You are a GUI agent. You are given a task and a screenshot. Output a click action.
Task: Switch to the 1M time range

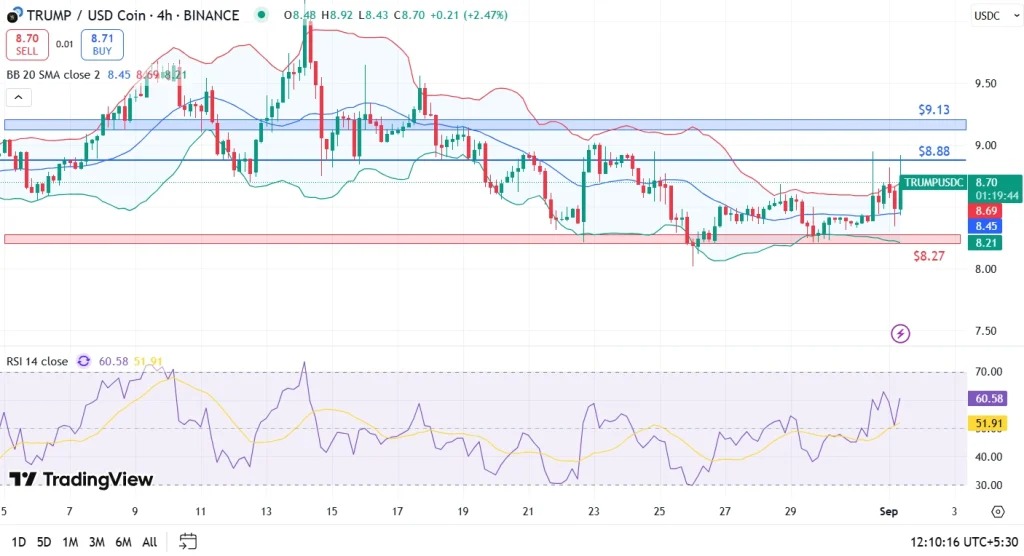(x=70, y=541)
